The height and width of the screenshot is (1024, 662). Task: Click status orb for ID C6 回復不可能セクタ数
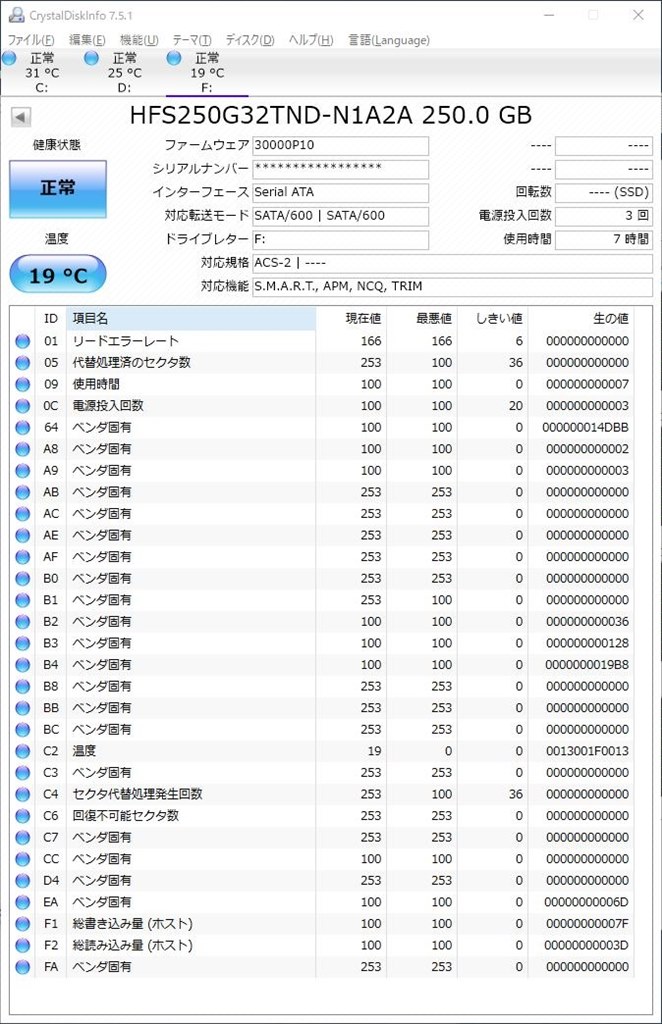tap(22, 816)
